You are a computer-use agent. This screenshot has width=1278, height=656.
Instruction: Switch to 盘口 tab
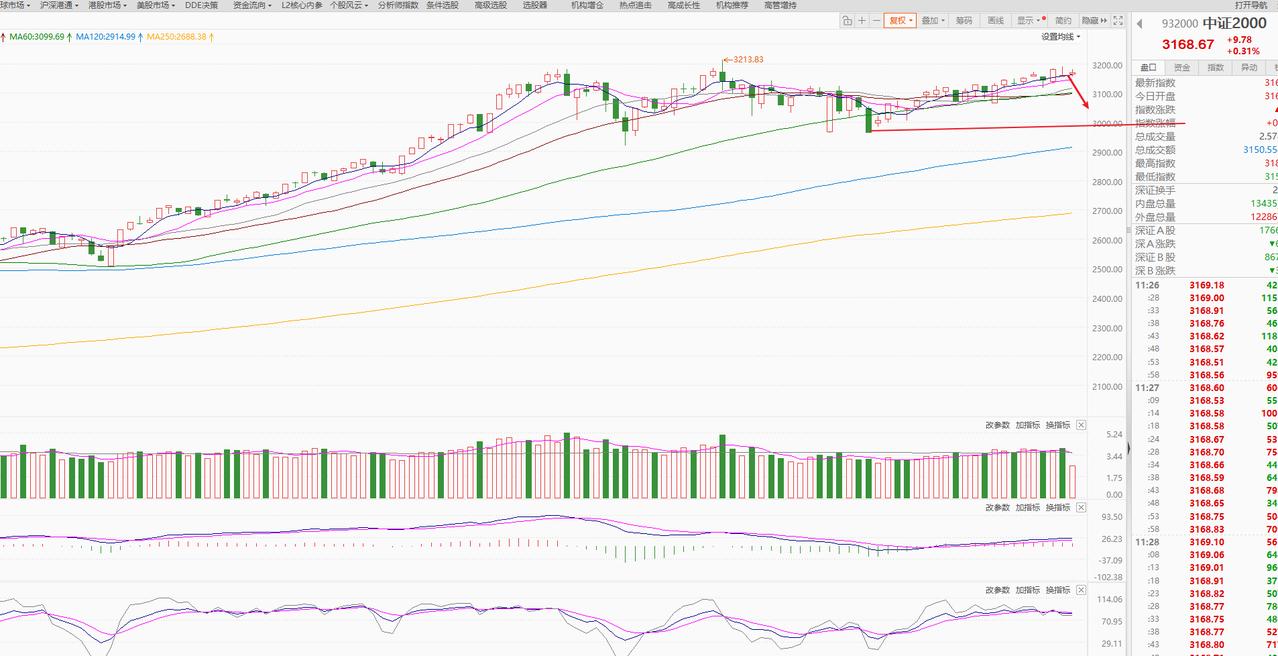1149,67
